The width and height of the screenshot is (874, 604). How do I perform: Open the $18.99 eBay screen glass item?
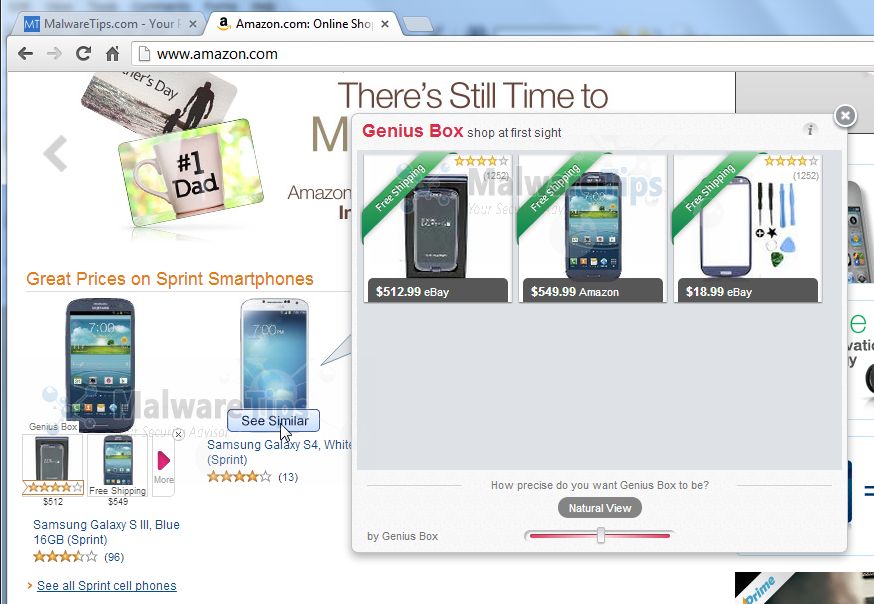click(747, 228)
